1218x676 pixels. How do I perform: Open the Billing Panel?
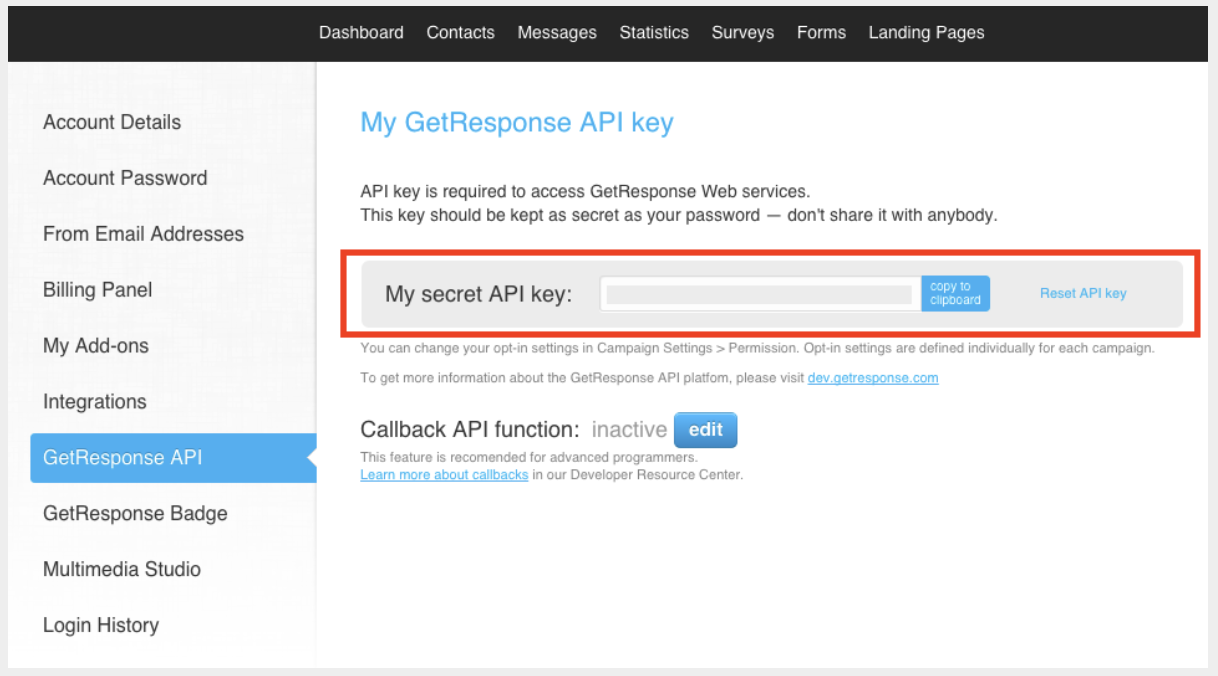pos(98,290)
